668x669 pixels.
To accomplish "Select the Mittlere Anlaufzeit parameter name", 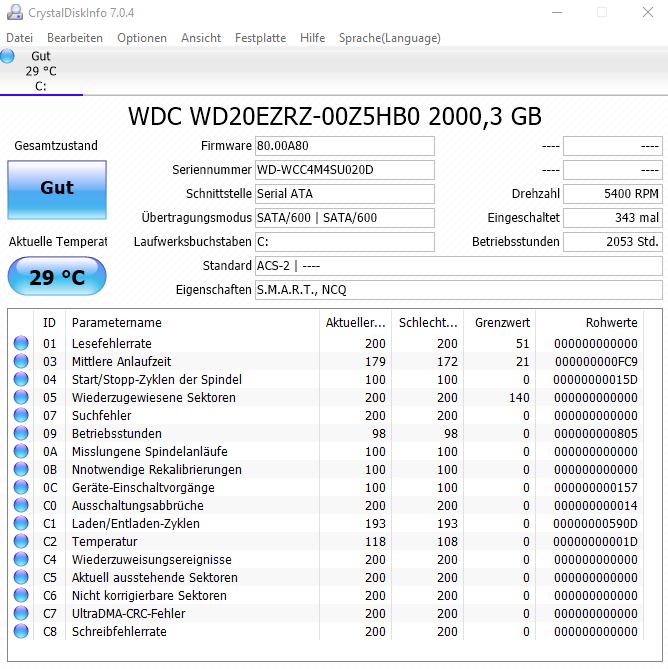I will 121,361.
